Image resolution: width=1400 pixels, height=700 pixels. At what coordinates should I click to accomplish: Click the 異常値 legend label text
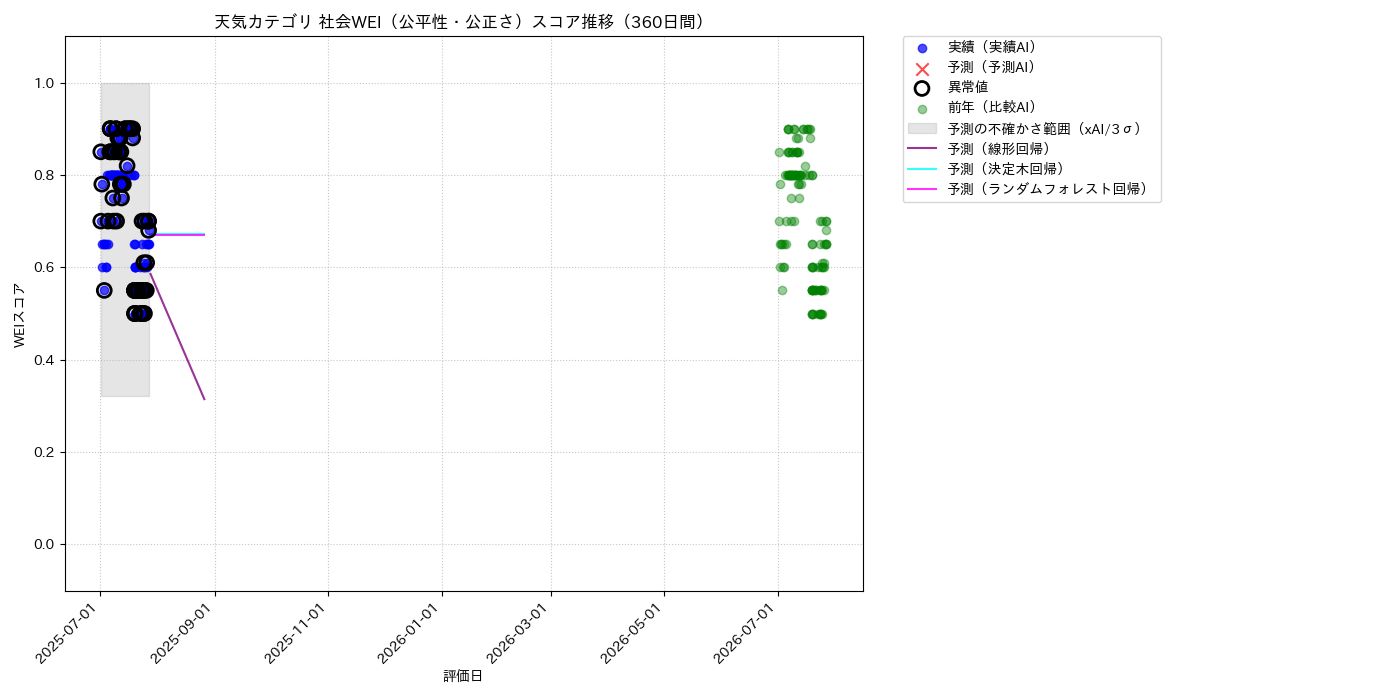click(x=968, y=88)
